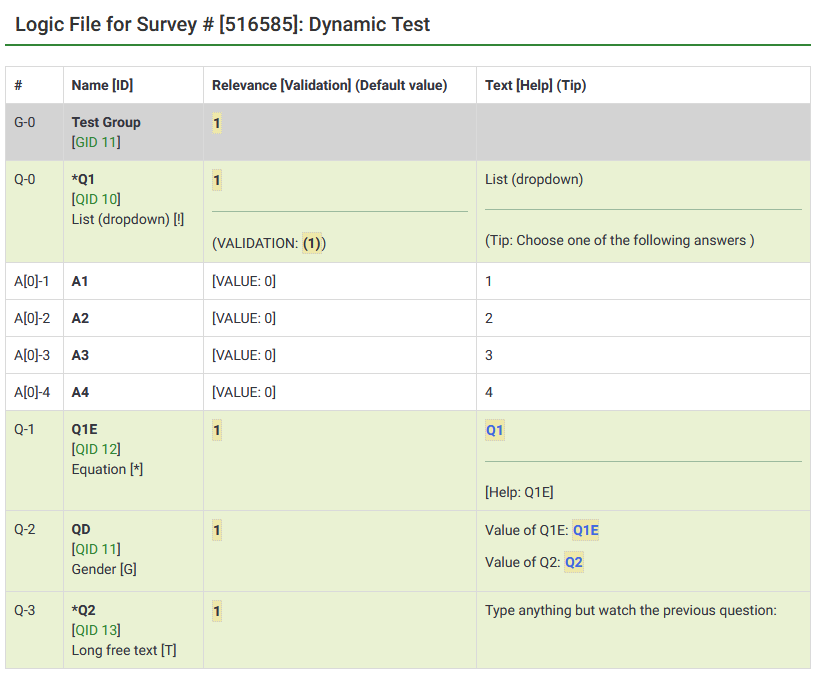Click the A[0]-1 row label
Image resolution: width=823 pixels, height=684 pixels.
click(31, 281)
